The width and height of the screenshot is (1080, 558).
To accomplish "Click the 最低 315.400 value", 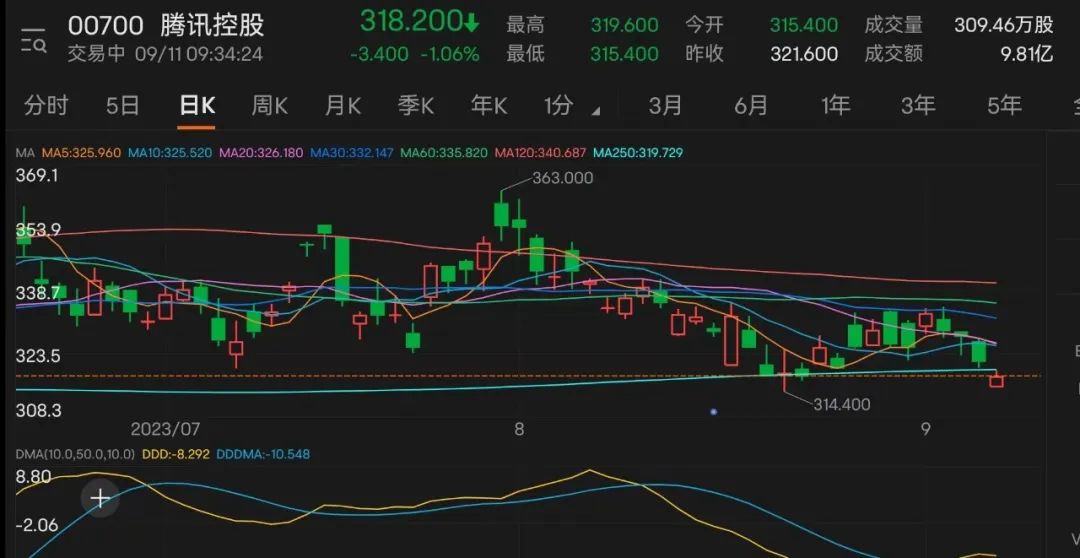I will click(x=624, y=54).
